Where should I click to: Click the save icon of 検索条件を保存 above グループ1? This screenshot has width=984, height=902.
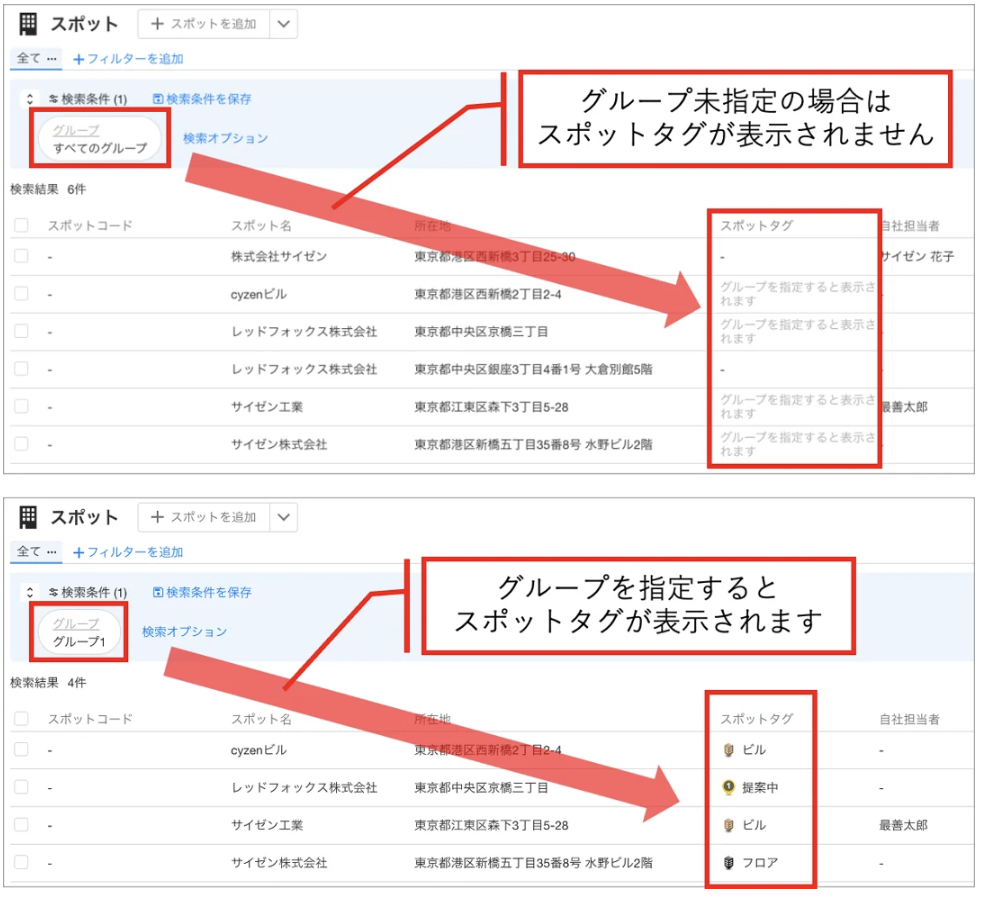158,593
